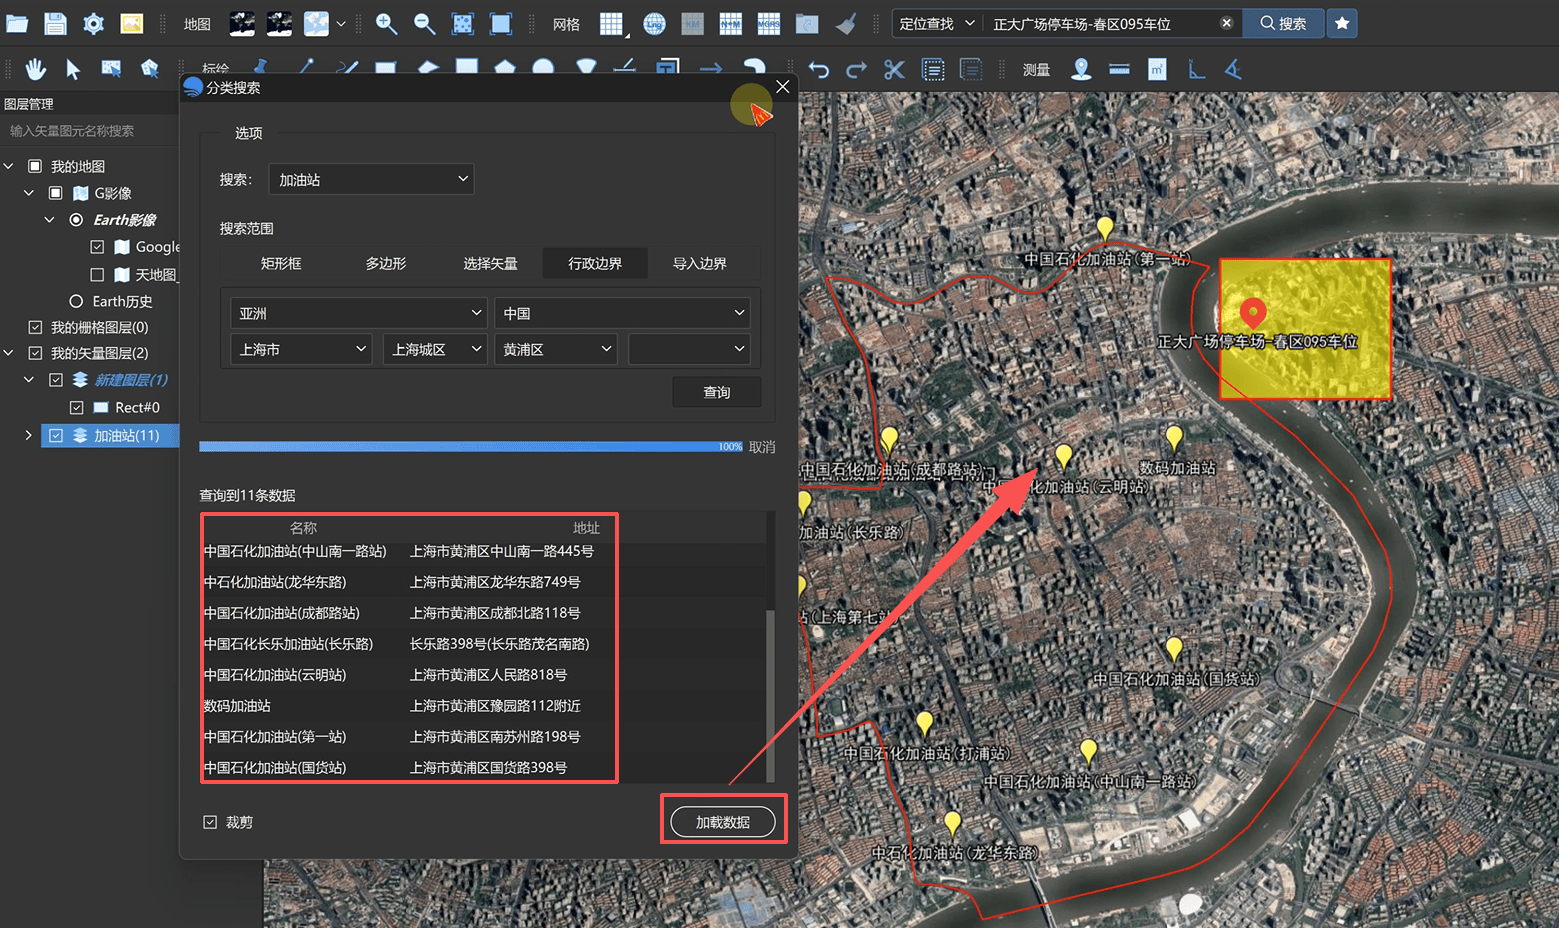Click the fit-to-window full extent icon

click(x=462, y=24)
